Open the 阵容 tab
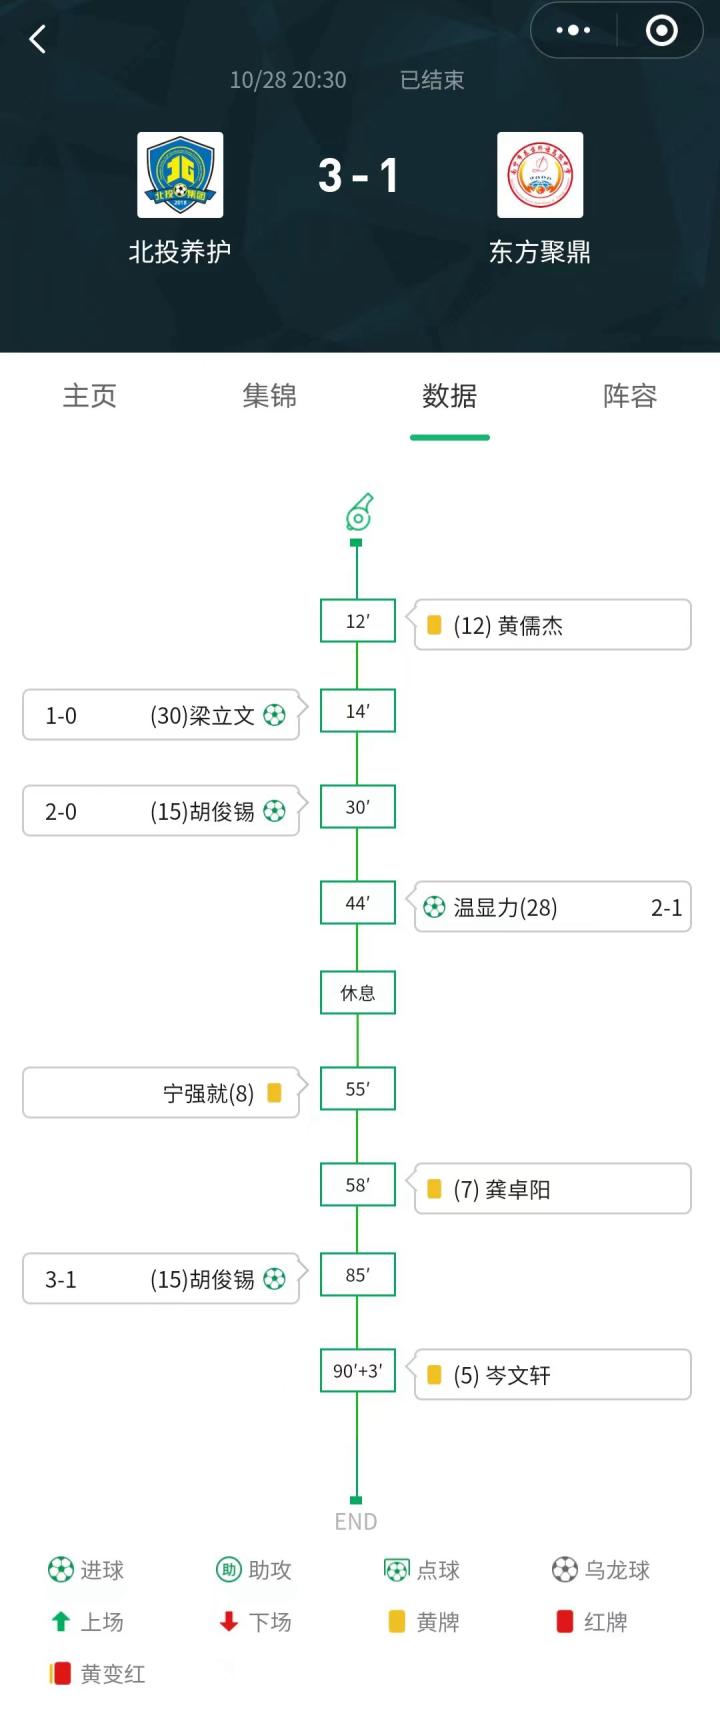Viewport: 720px width, 1709px height. (630, 396)
